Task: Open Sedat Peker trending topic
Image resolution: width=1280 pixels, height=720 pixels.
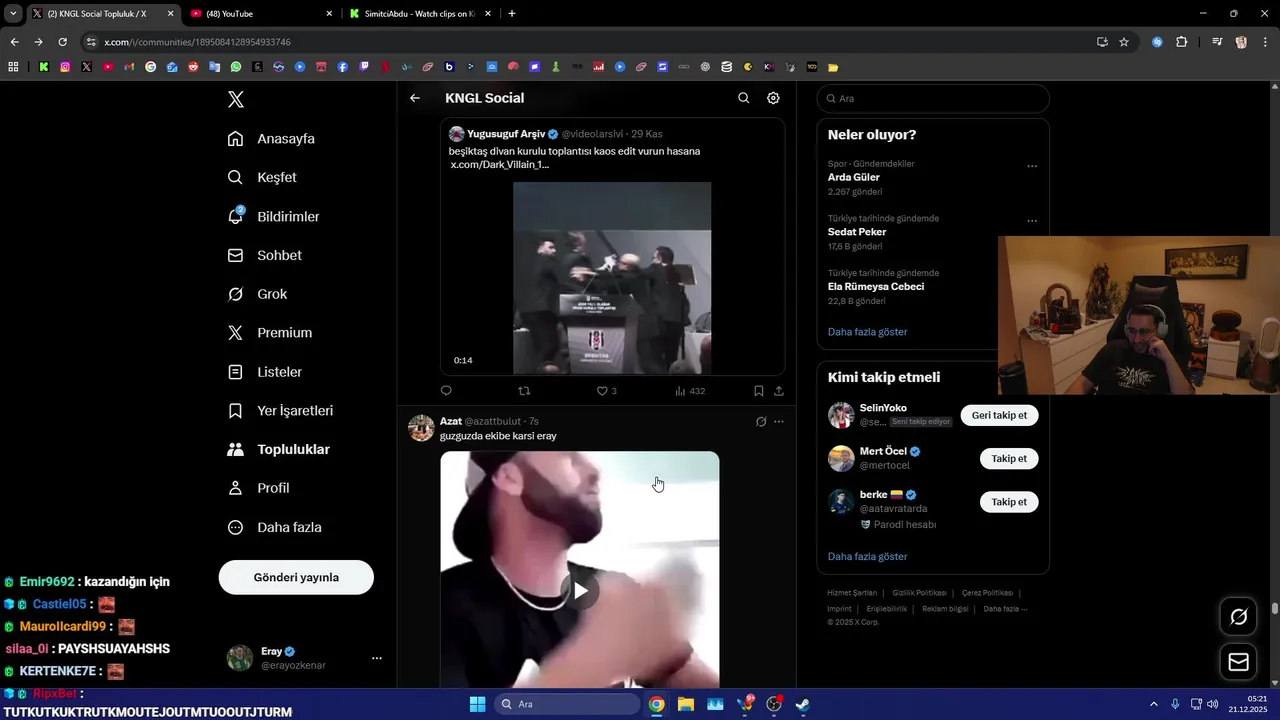Action: 857,232
